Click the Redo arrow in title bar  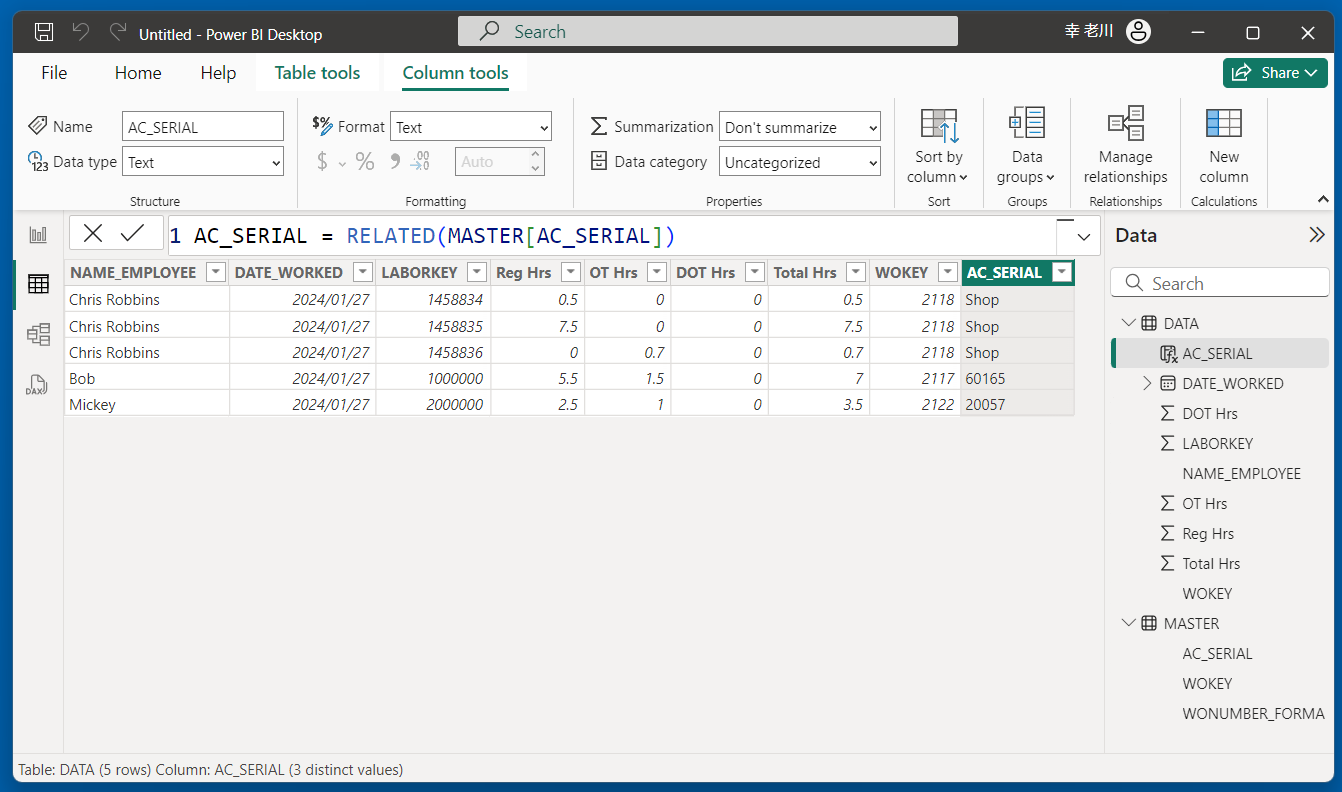117,32
